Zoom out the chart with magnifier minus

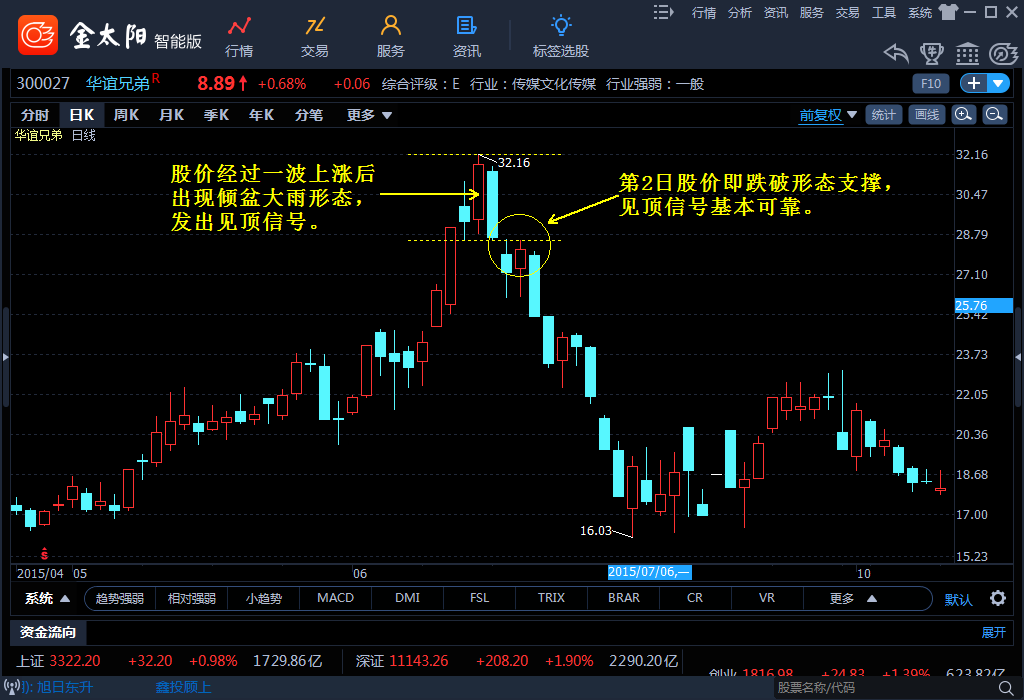click(x=994, y=115)
